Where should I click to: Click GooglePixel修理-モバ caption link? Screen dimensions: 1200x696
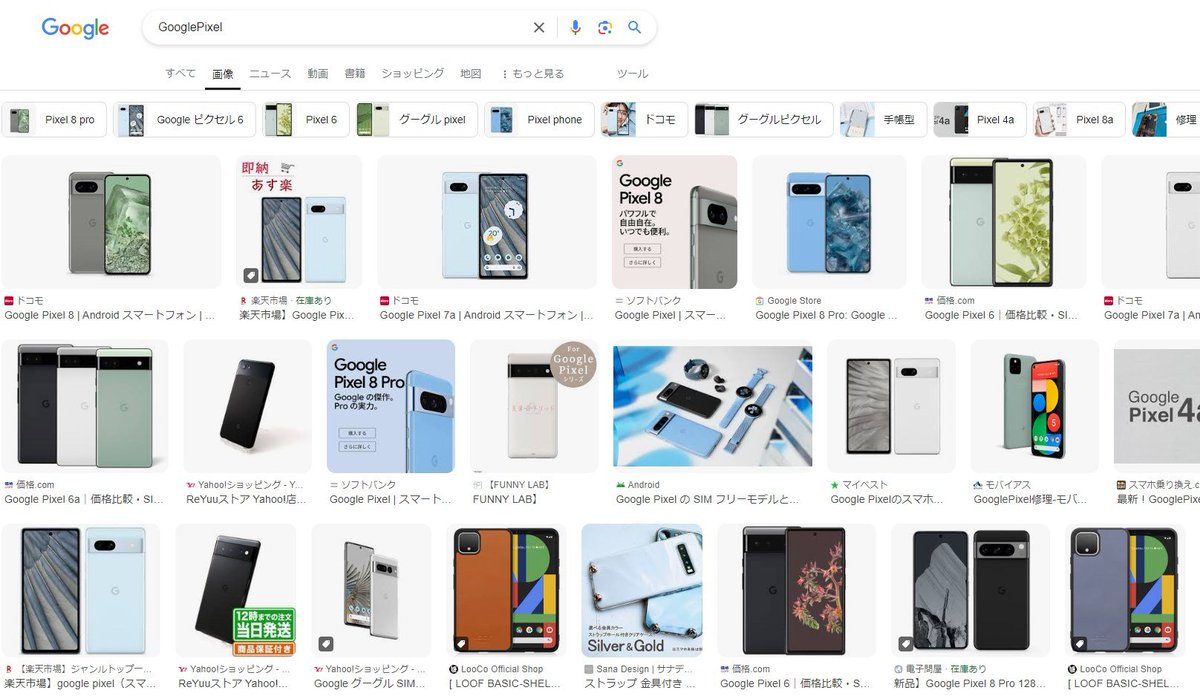(x=1029, y=499)
